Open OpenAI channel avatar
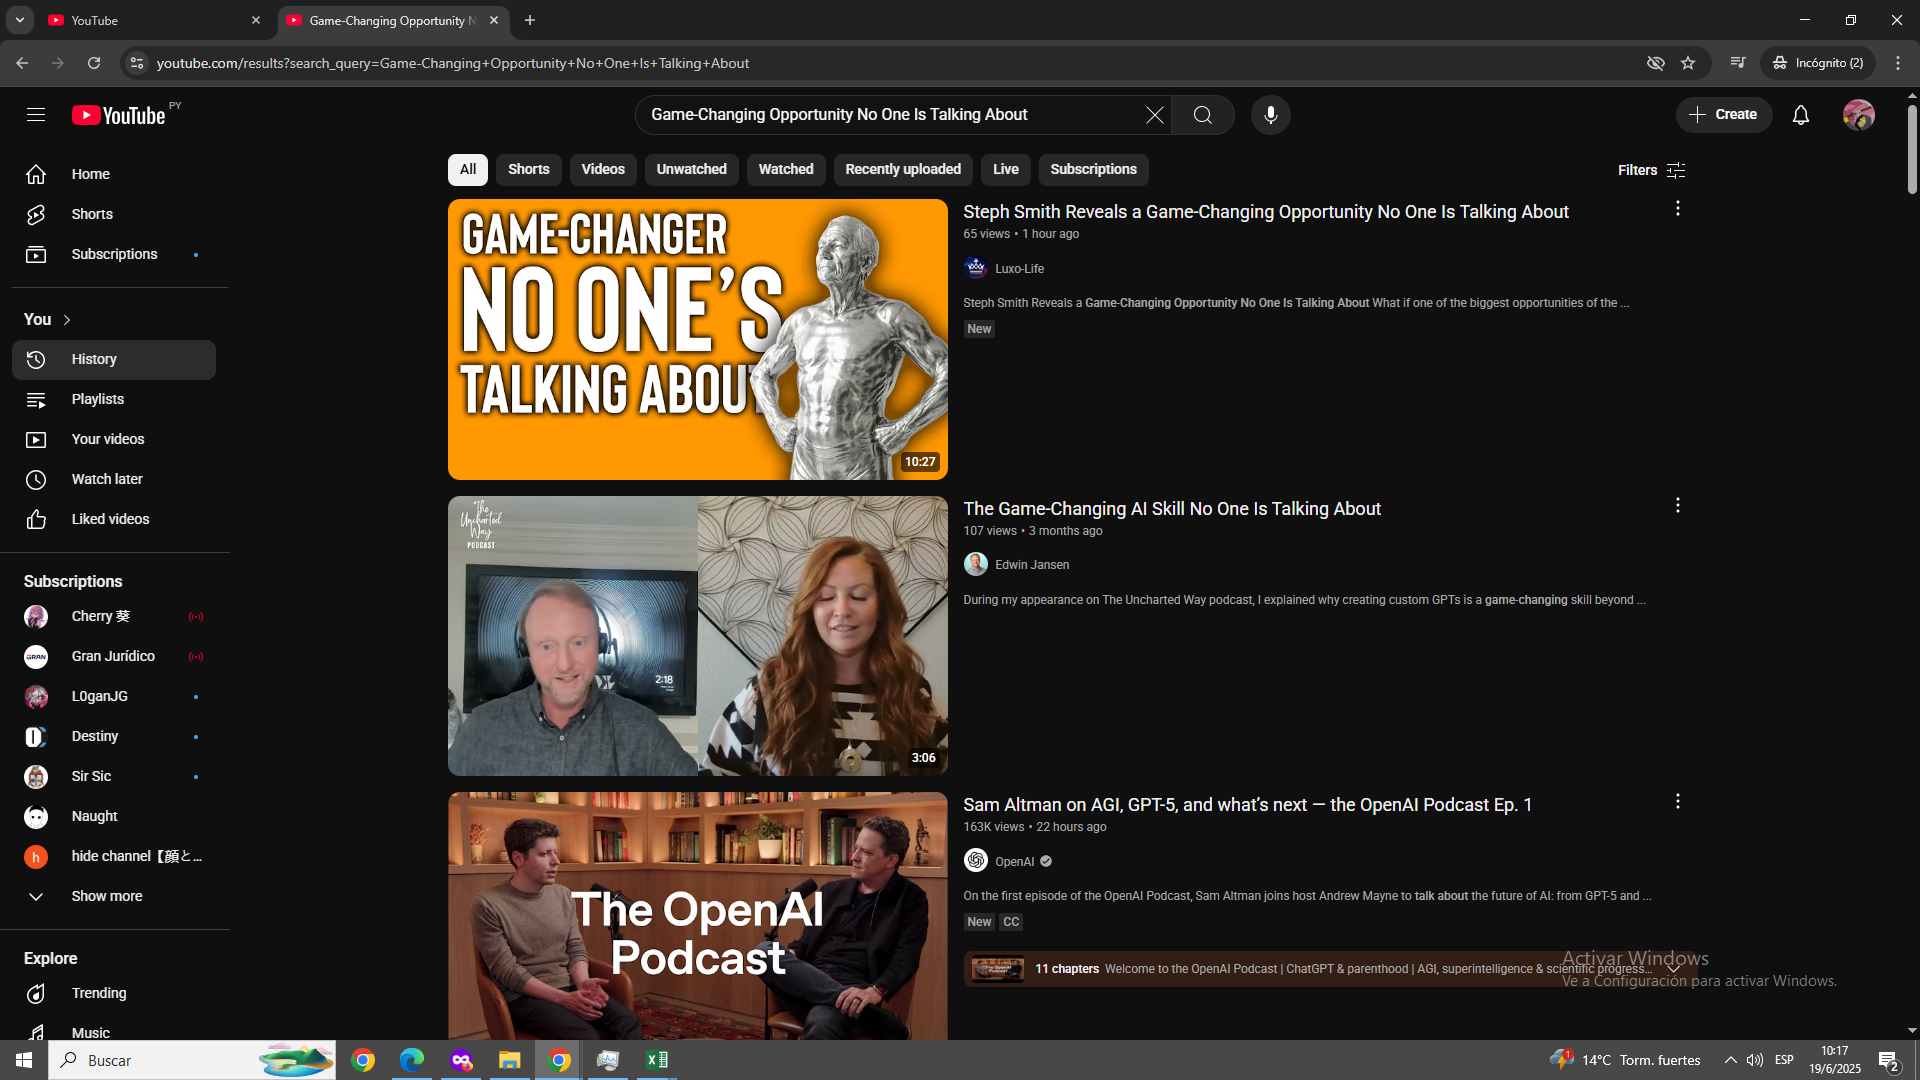 976,860
